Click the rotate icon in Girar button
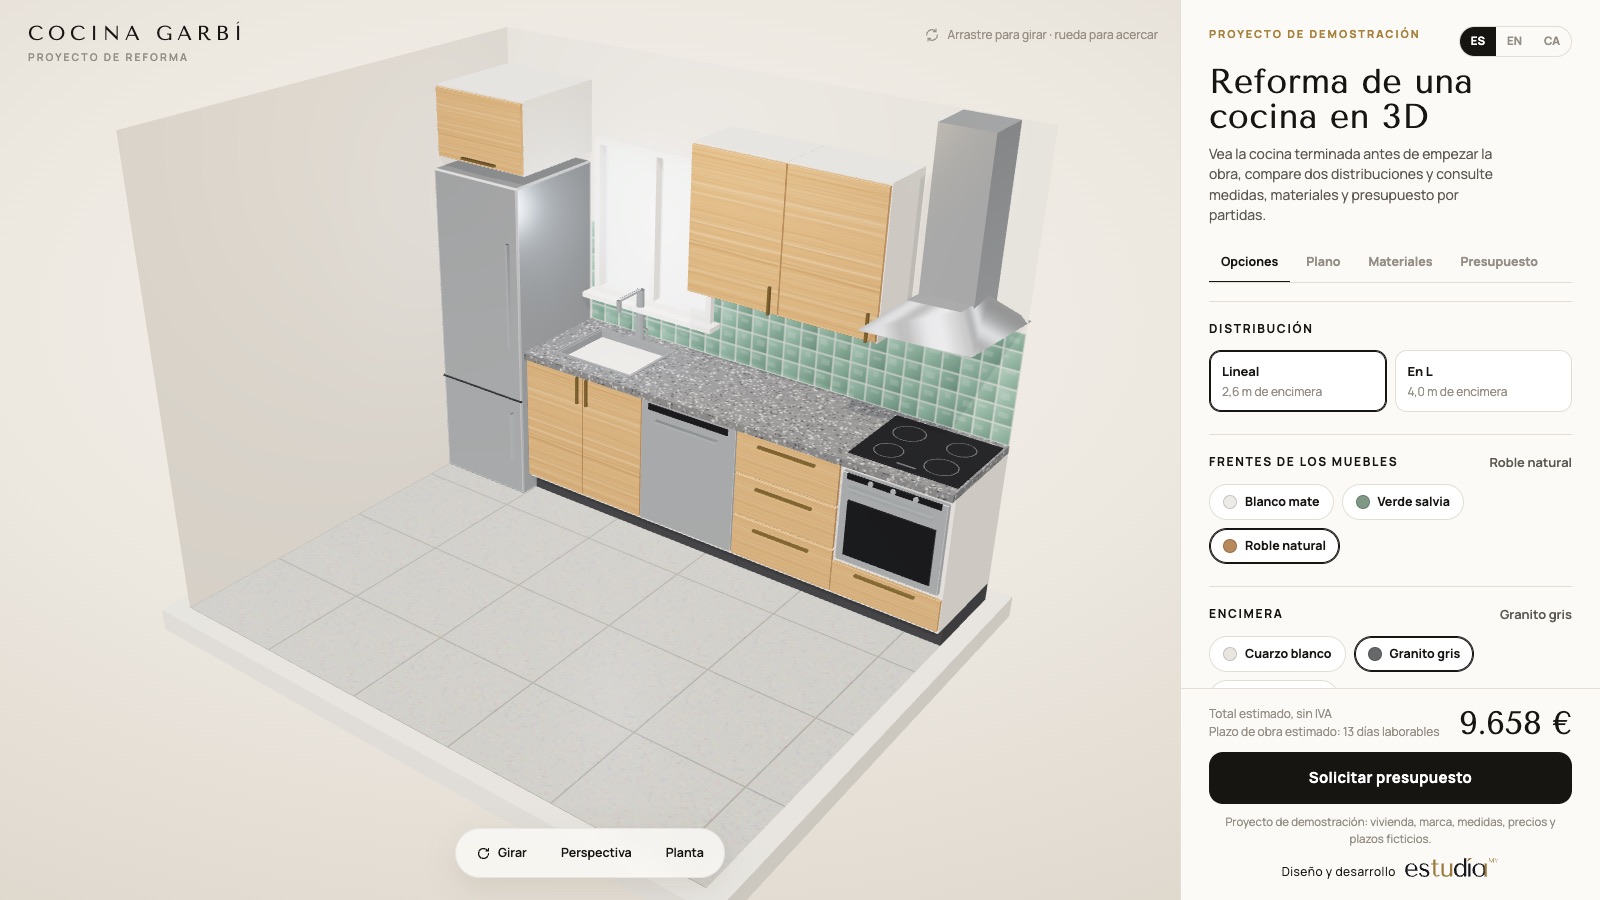The width and height of the screenshot is (1600, 900). click(483, 853)
